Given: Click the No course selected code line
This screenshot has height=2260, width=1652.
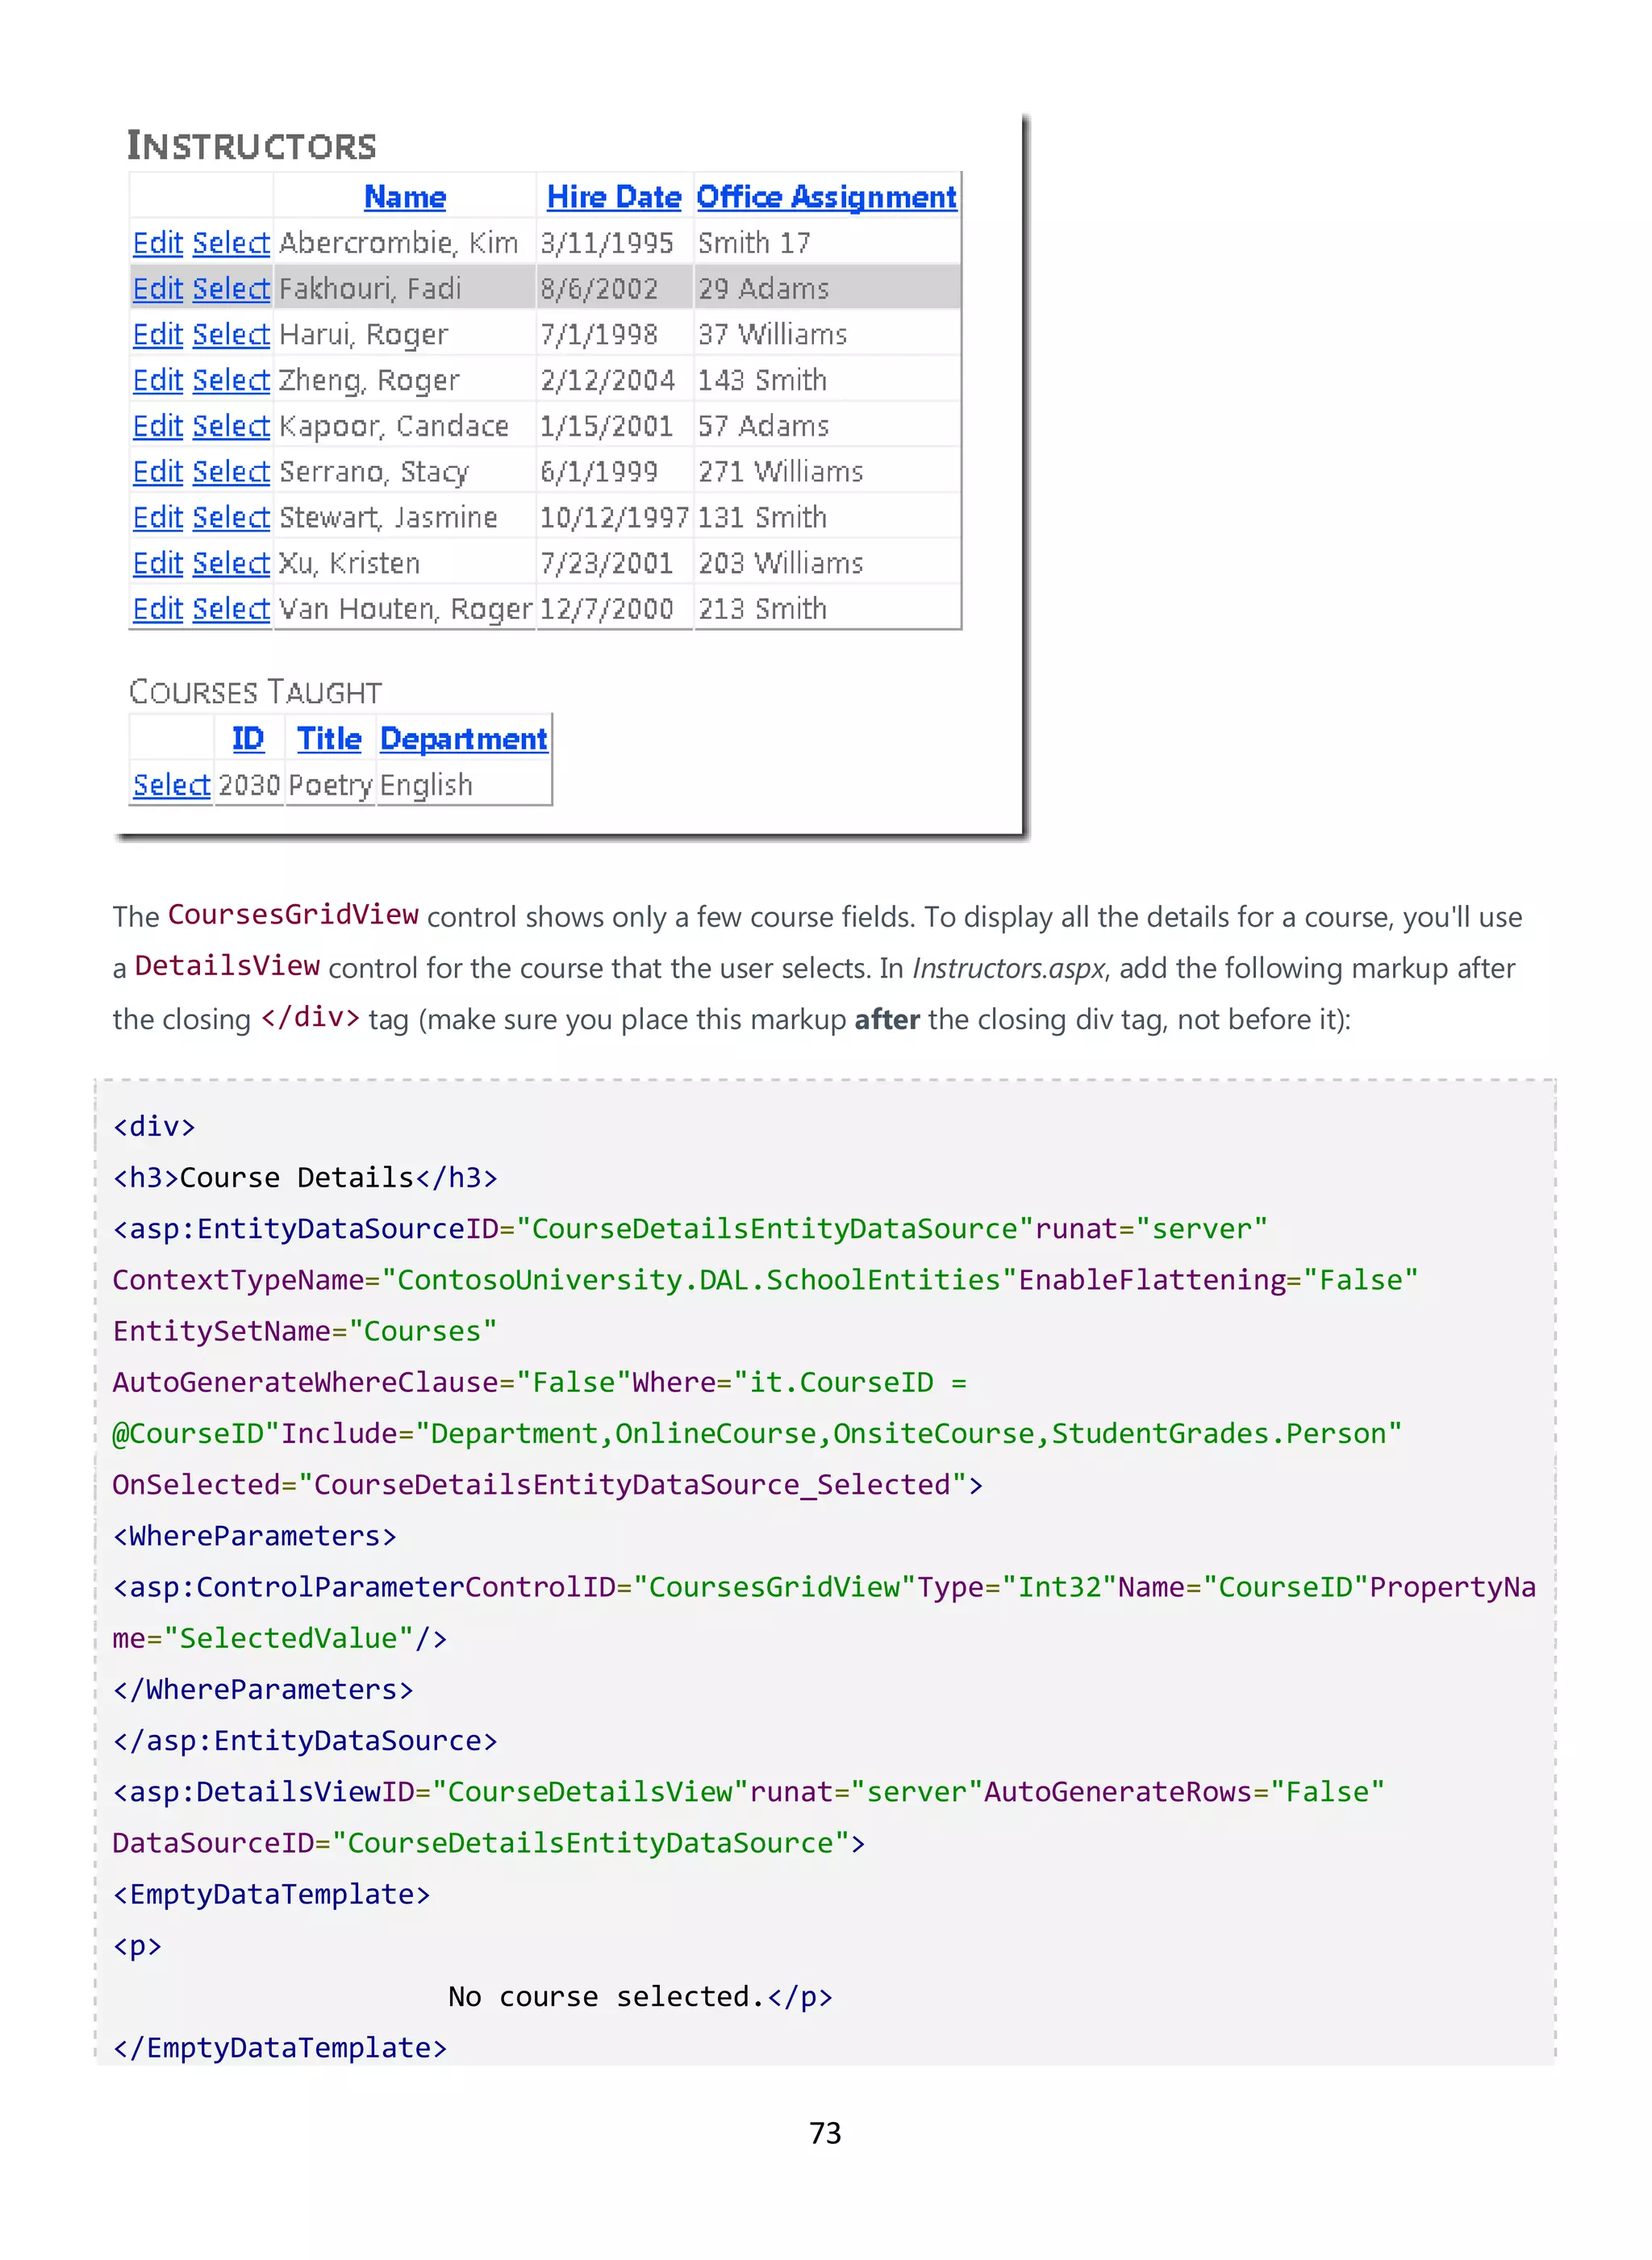Looking at the screenshot, I should point(640,1997).
